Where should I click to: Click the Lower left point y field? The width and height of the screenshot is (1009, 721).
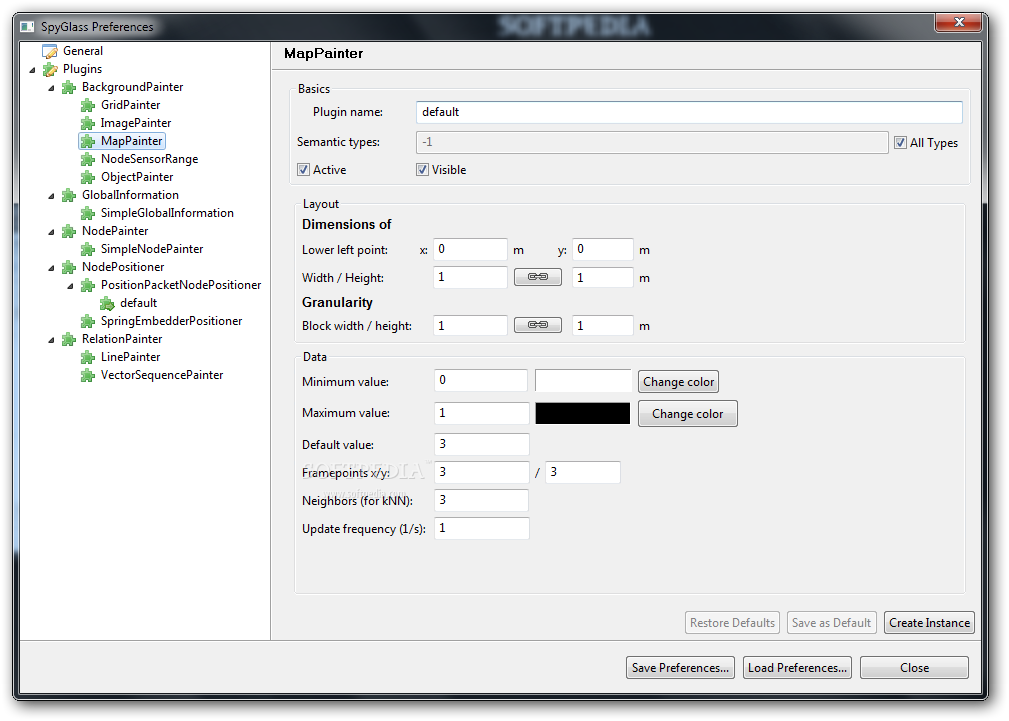click(x=603, y=249)
